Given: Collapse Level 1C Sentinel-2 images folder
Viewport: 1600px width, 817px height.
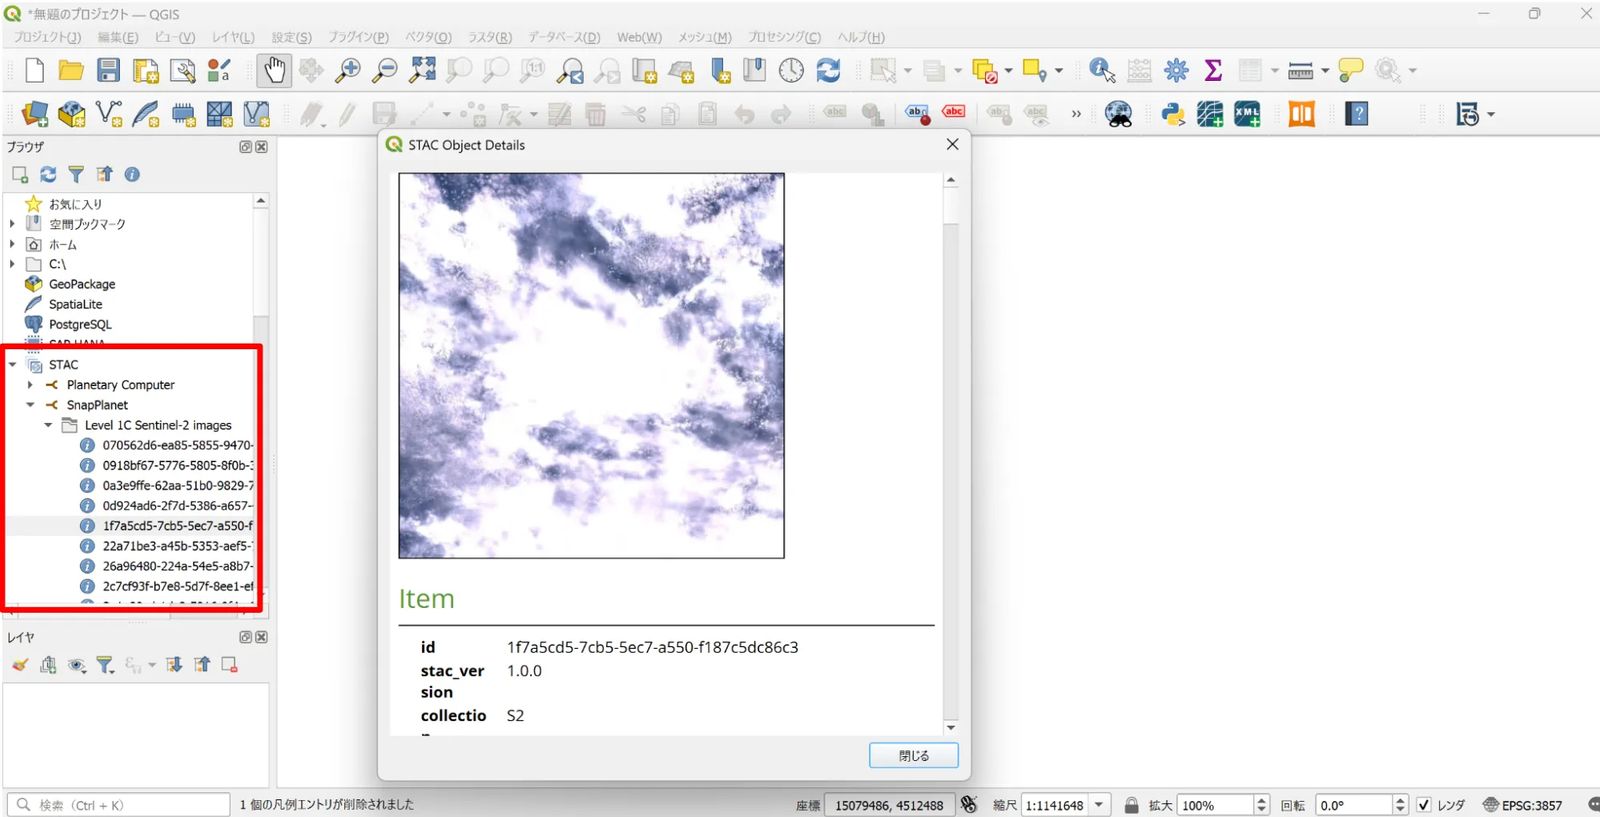Looking at the screenshot, I should [48, 425].
